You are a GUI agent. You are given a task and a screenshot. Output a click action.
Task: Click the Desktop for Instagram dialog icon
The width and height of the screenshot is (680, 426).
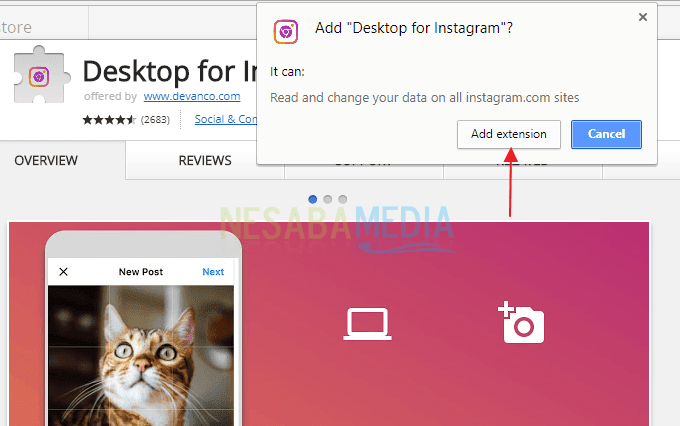285,32
